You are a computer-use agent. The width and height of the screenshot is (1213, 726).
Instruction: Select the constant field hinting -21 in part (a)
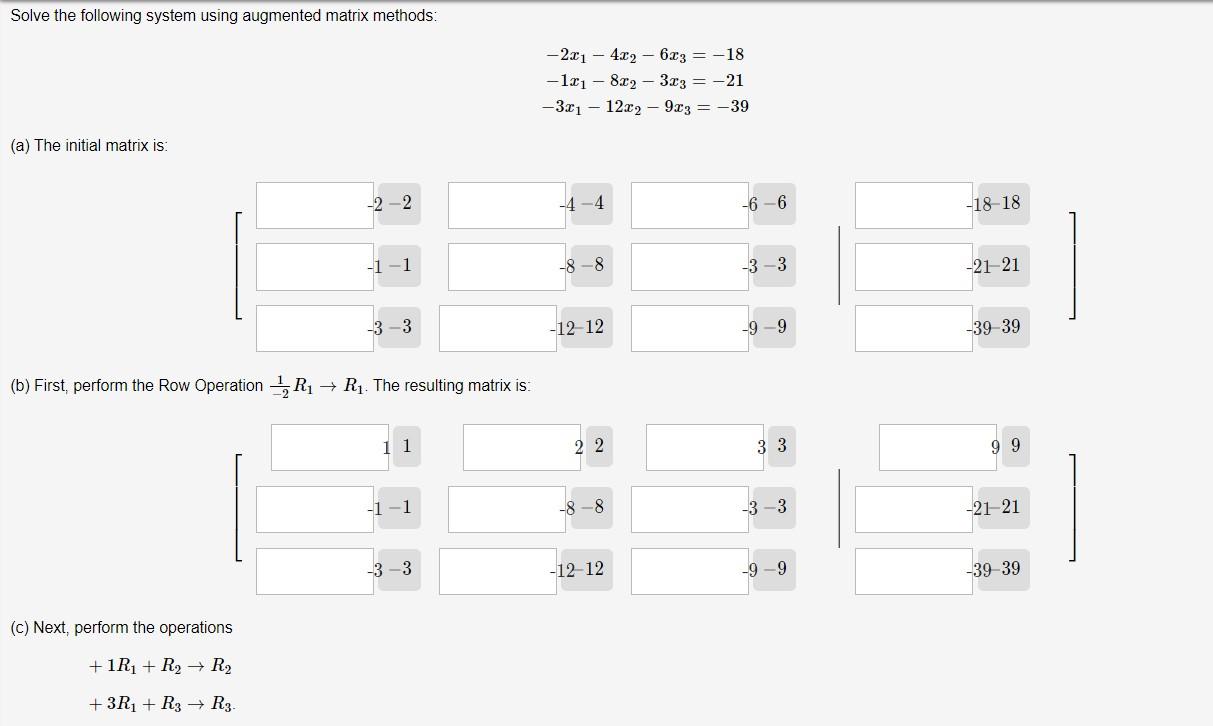coord(912,266)
